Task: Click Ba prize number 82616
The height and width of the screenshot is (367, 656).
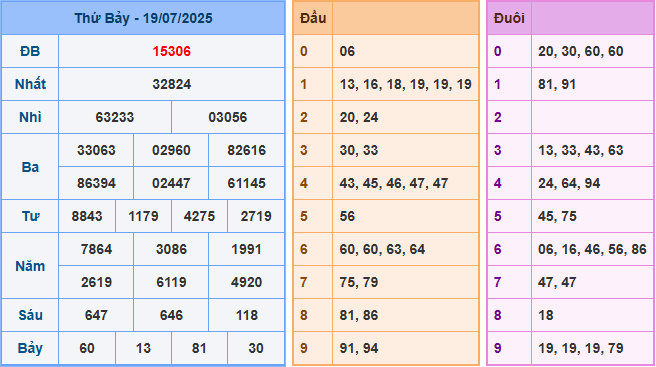Action: (x=246, y=150)
